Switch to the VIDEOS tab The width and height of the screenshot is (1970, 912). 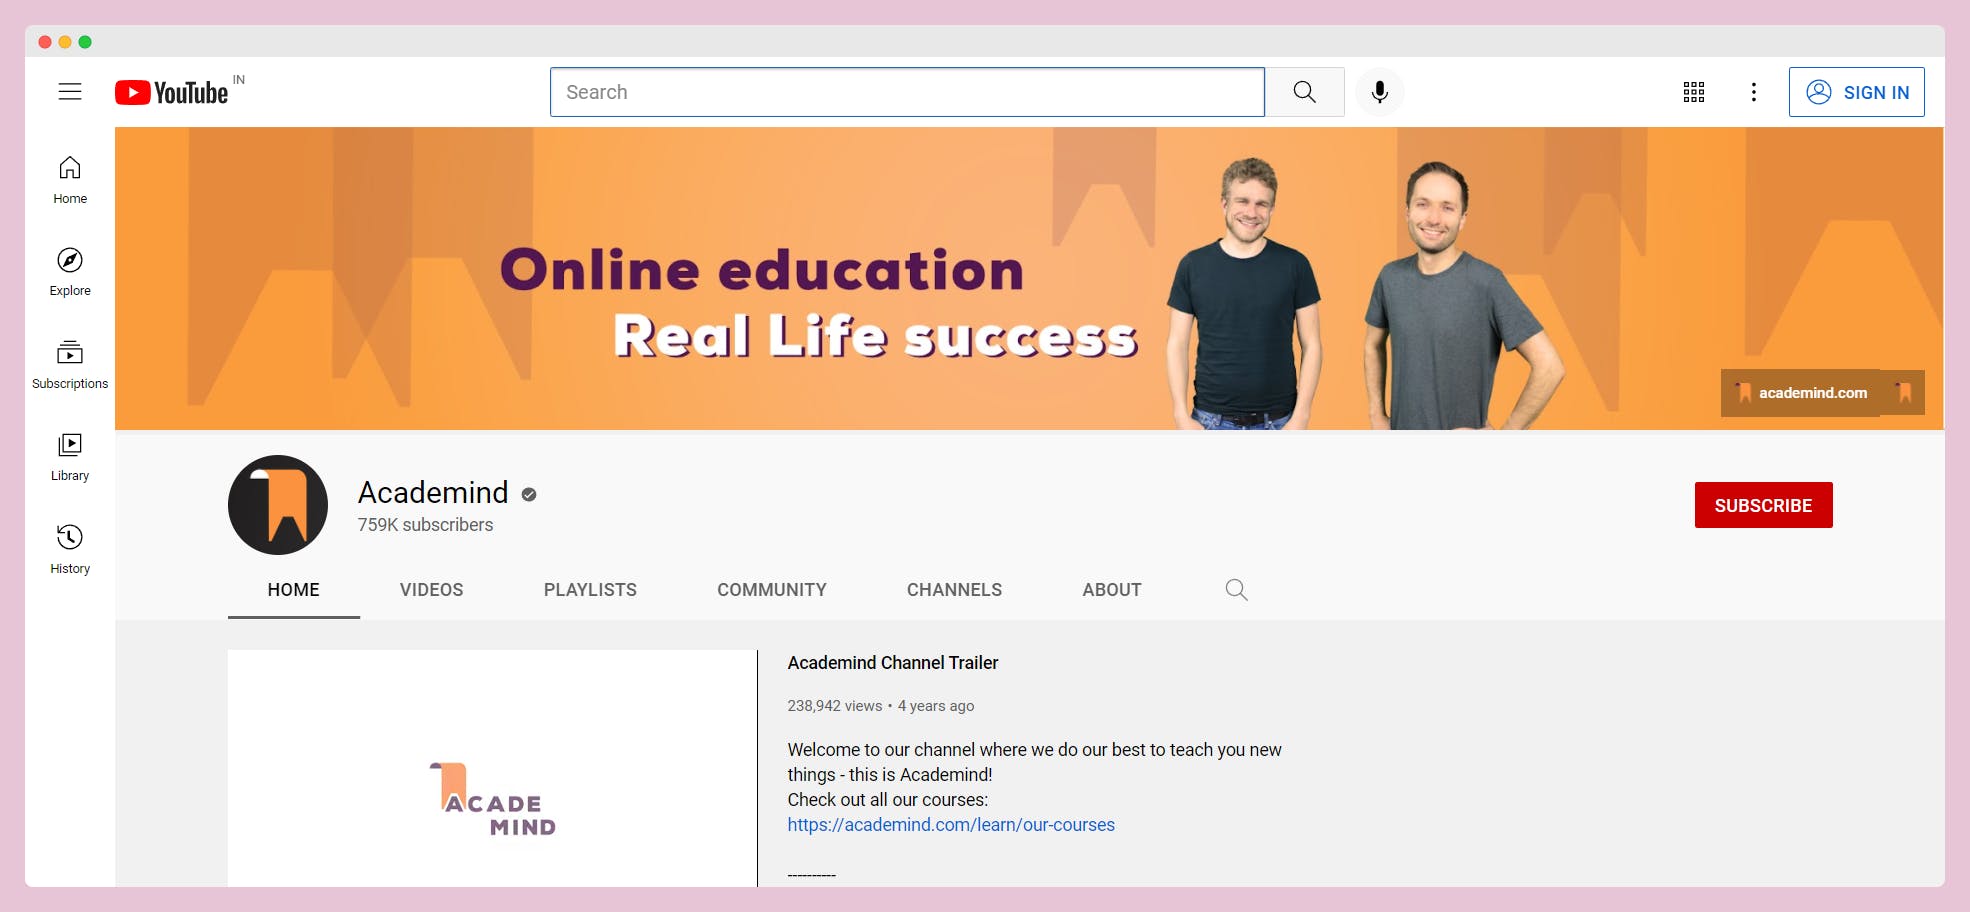pos(432,590)
